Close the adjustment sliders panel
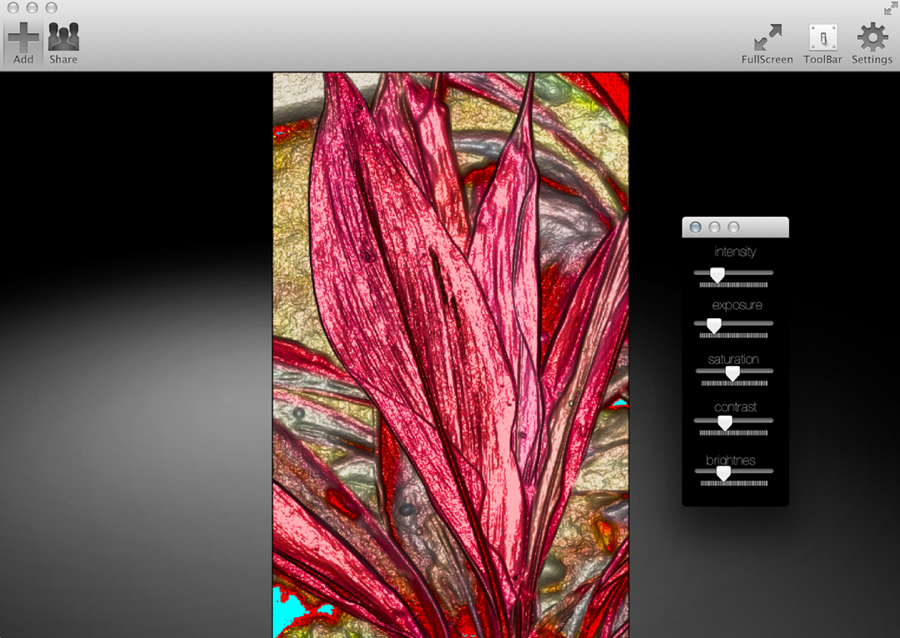 [x=695, y=227]
